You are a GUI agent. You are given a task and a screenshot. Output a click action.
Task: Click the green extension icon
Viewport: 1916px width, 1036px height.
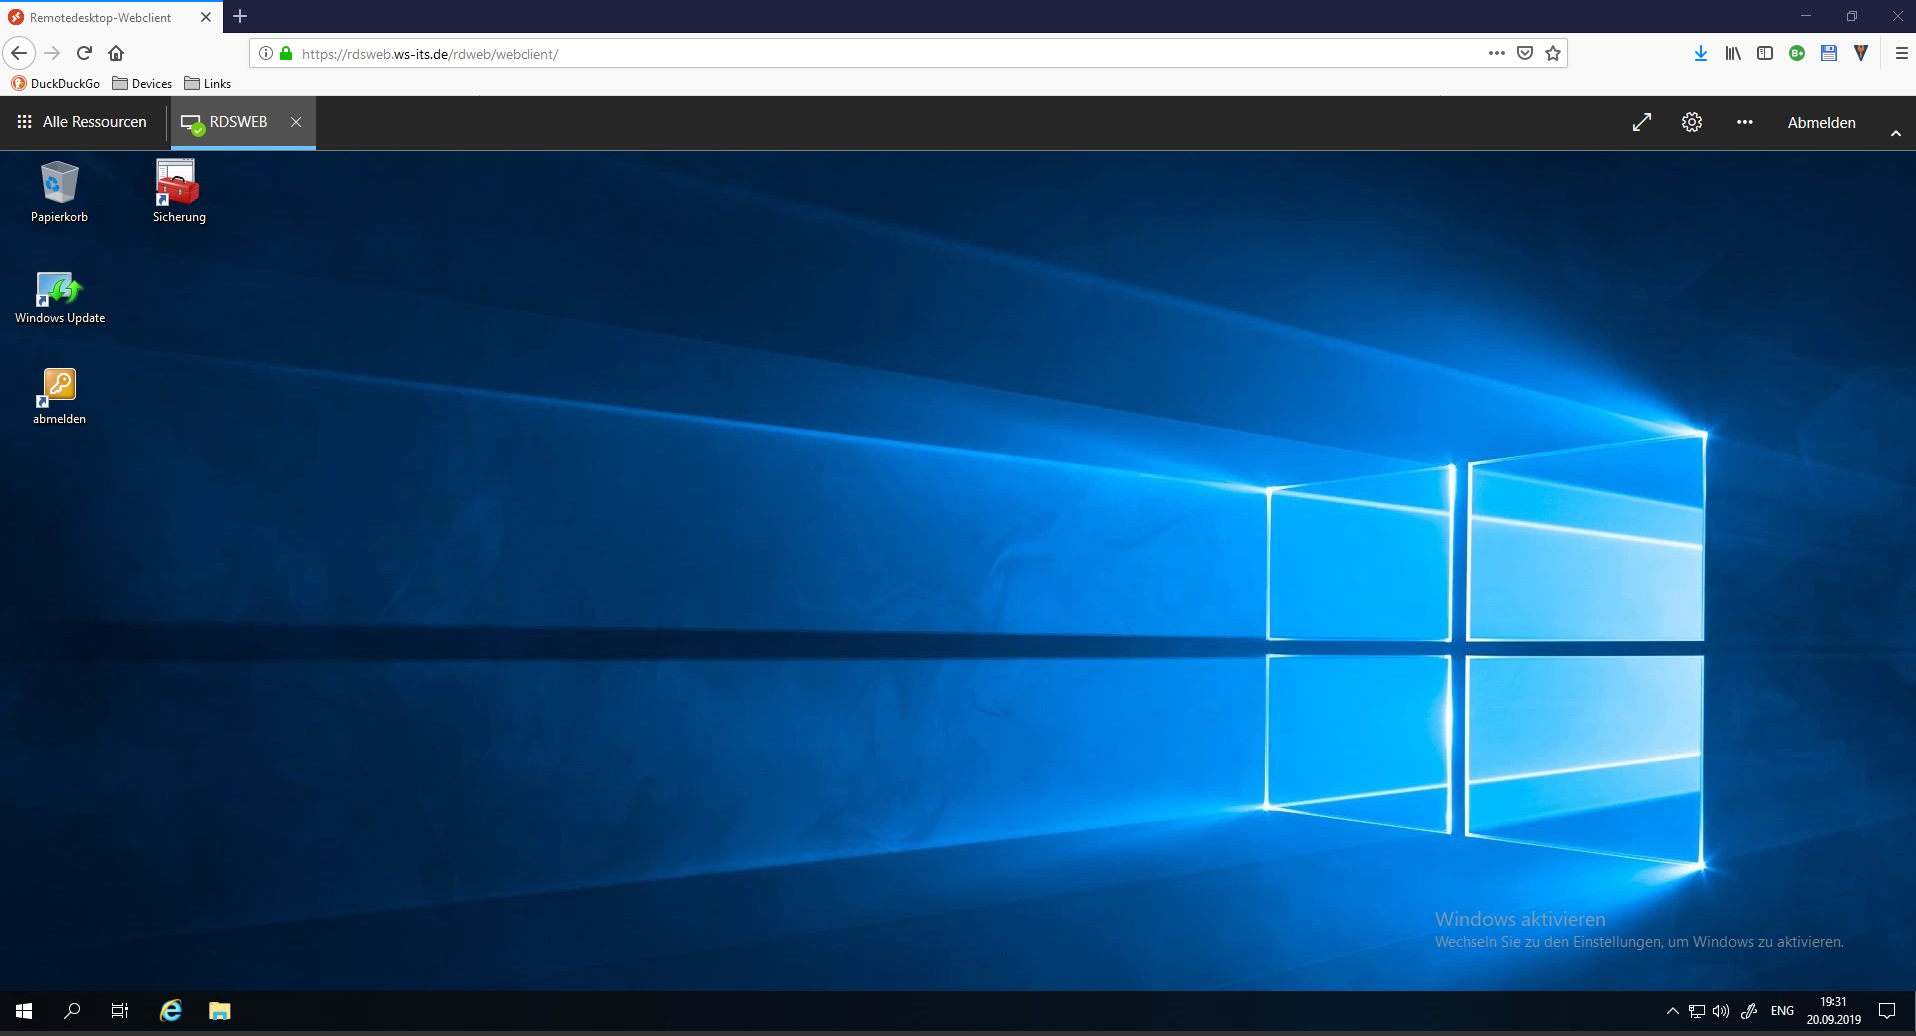(x=1797, y=53)
